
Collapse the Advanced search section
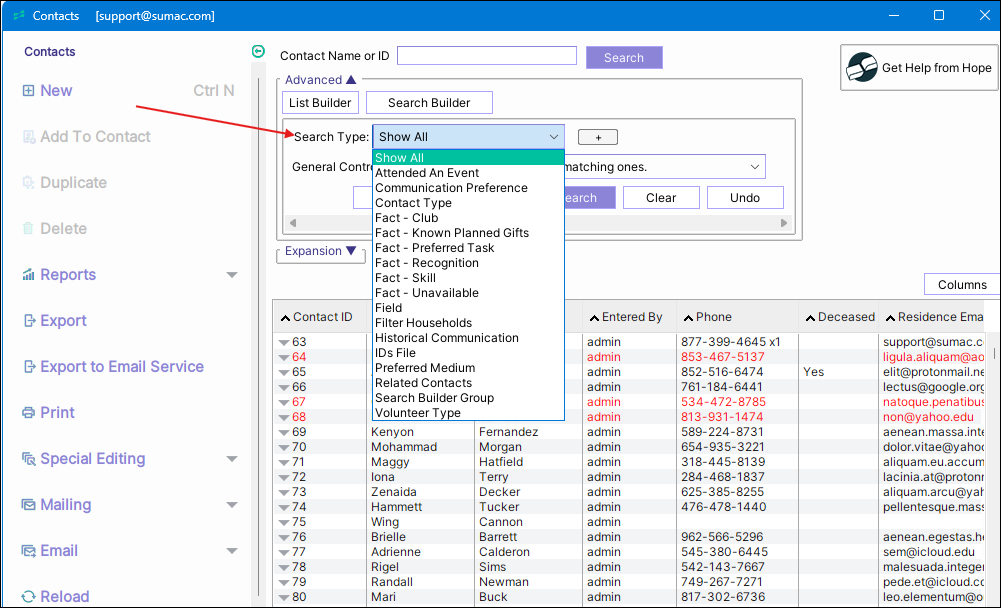pyautogui.click(x=351, y=80)
